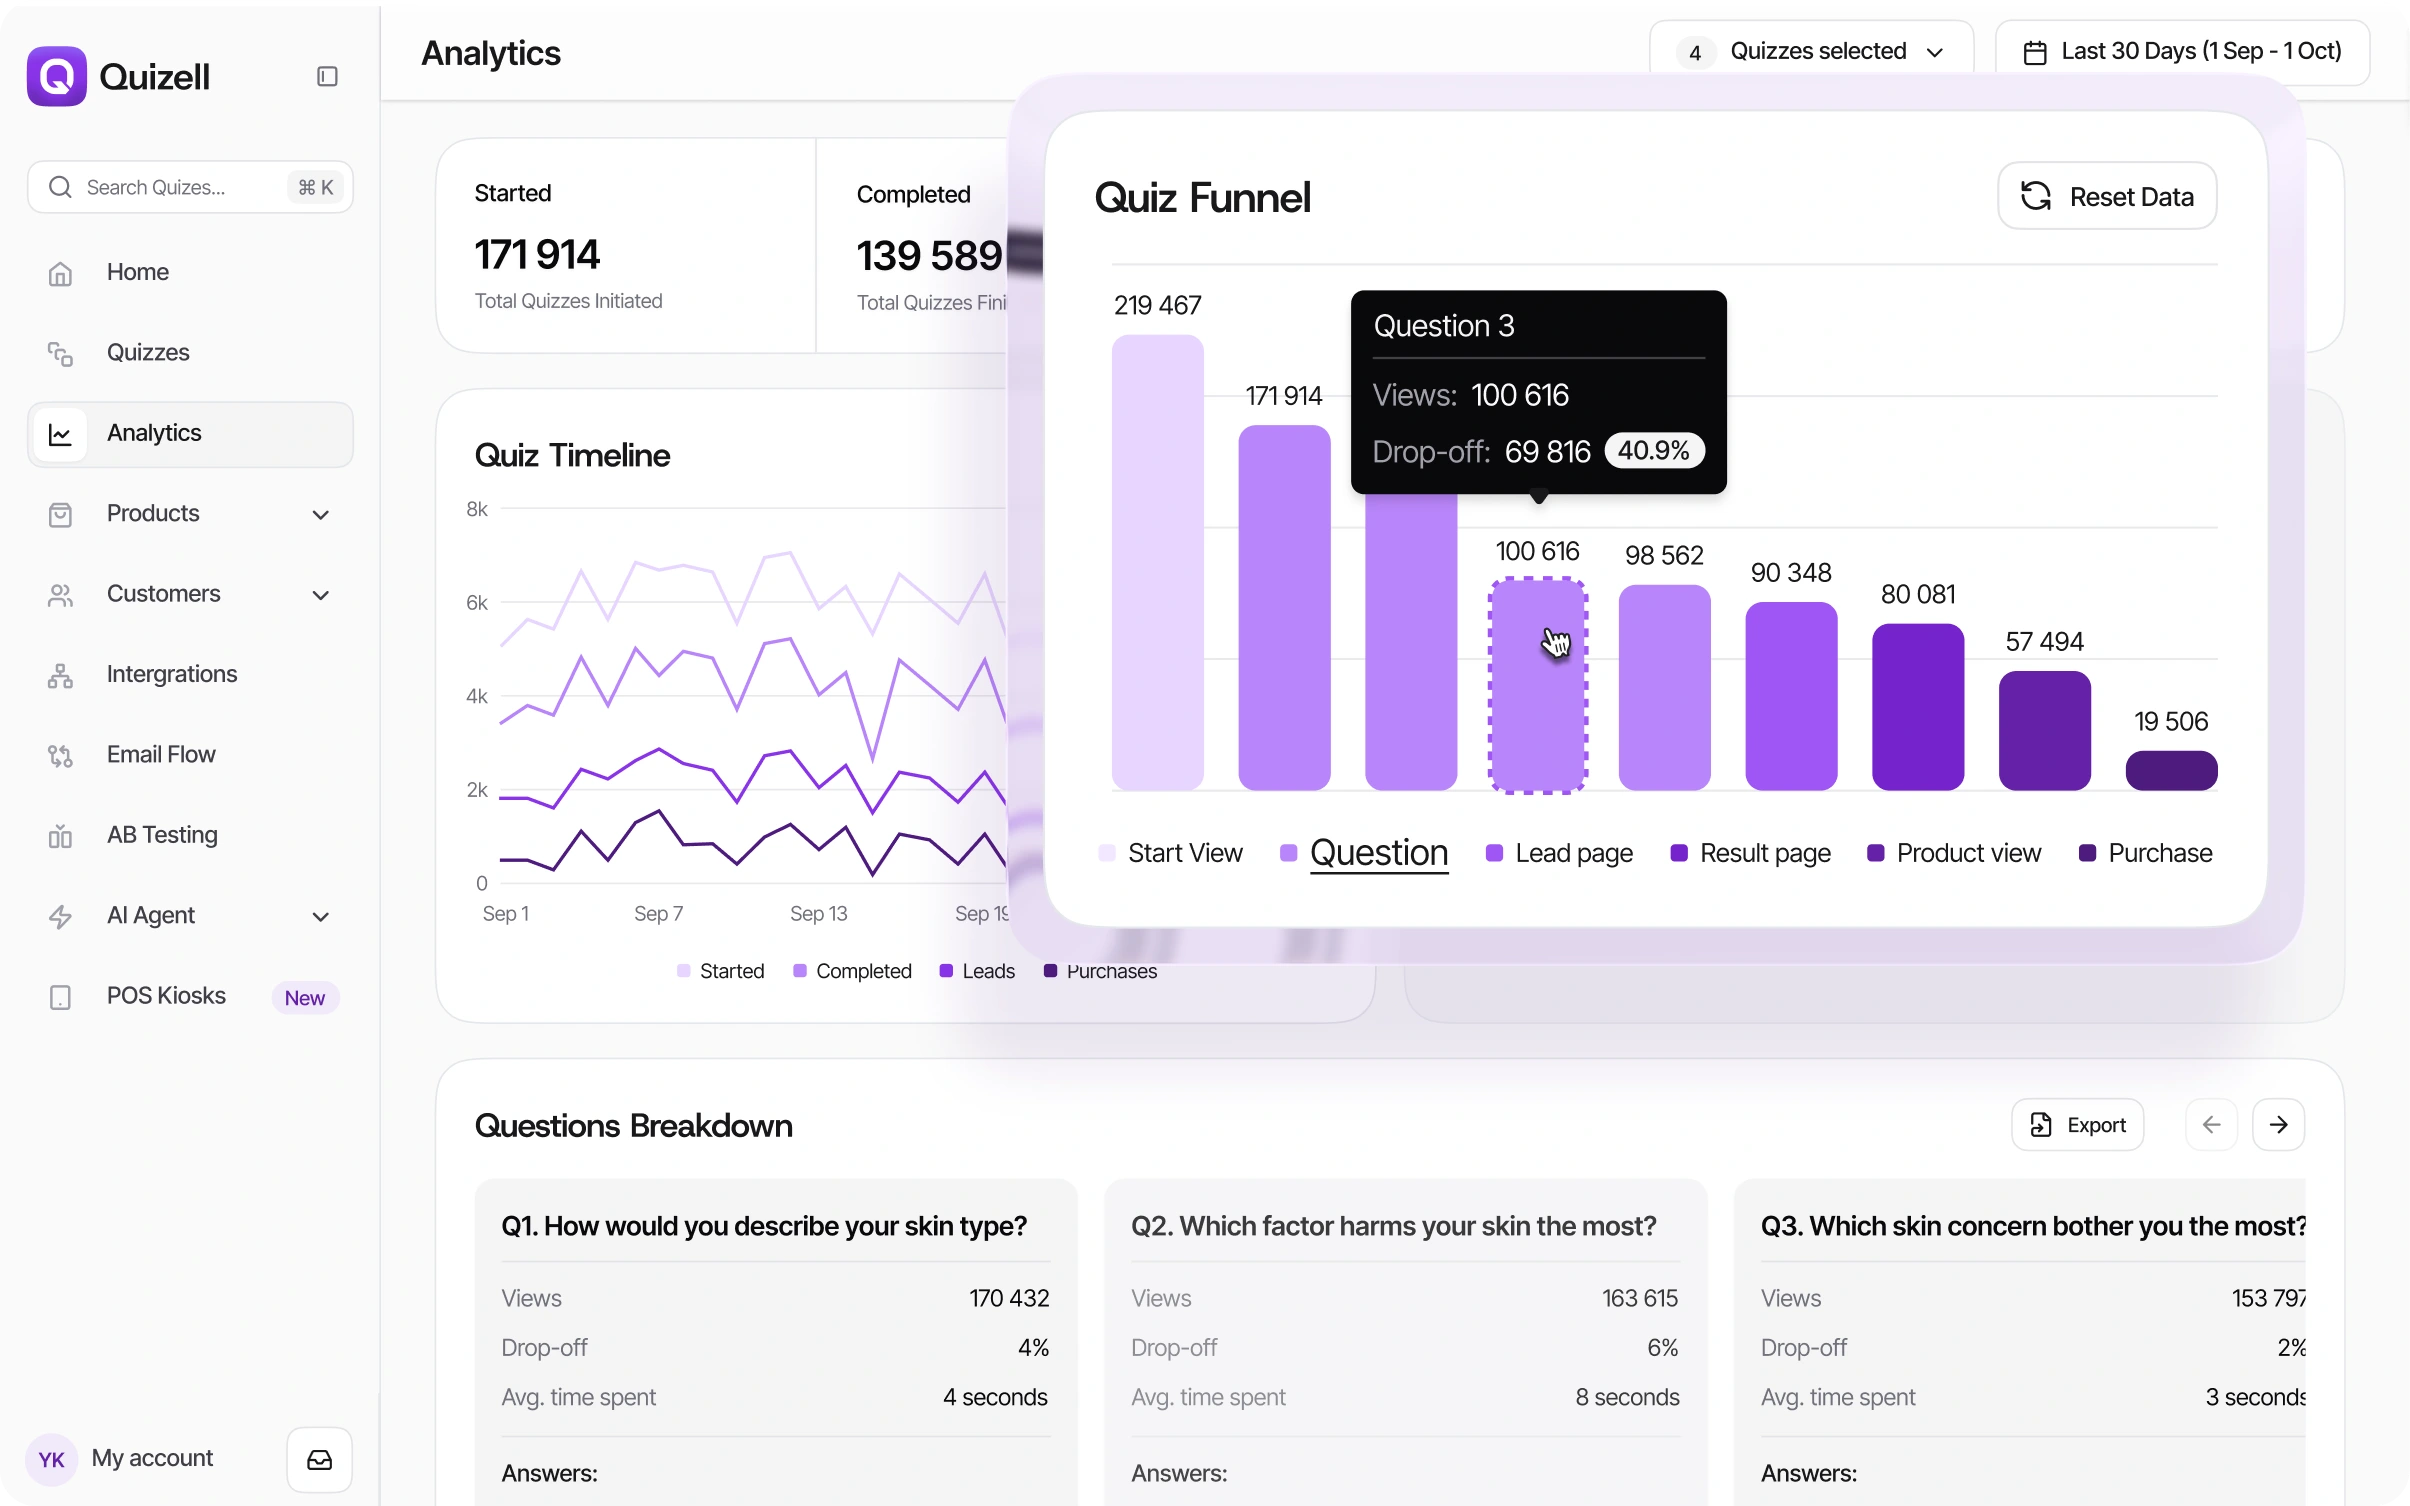2410x1506 pixels.
Task: Open the Home menu item
Action: point(190,273)
